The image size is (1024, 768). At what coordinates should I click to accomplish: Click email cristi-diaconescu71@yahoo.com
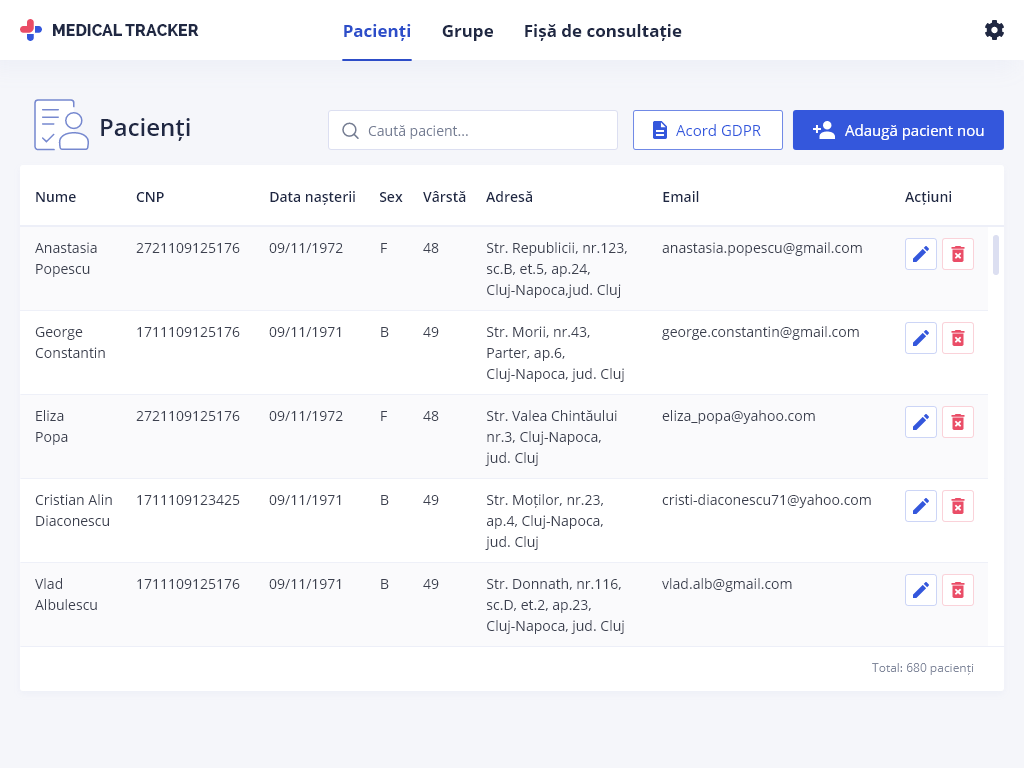tap(767, 500)
